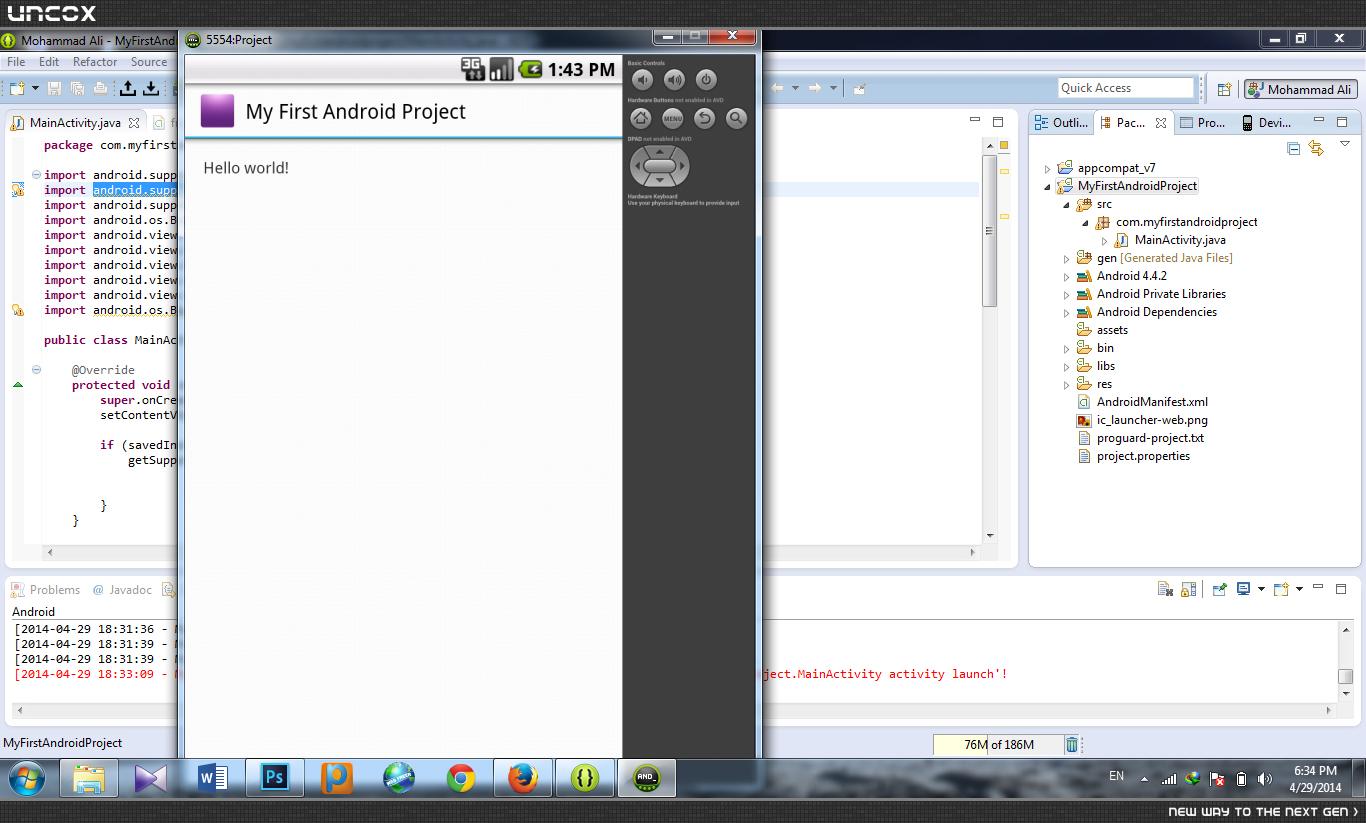Expand Android Private Libraries node
The width and height of the screenshot is (1366, 823).
(x=1066, y=294)
